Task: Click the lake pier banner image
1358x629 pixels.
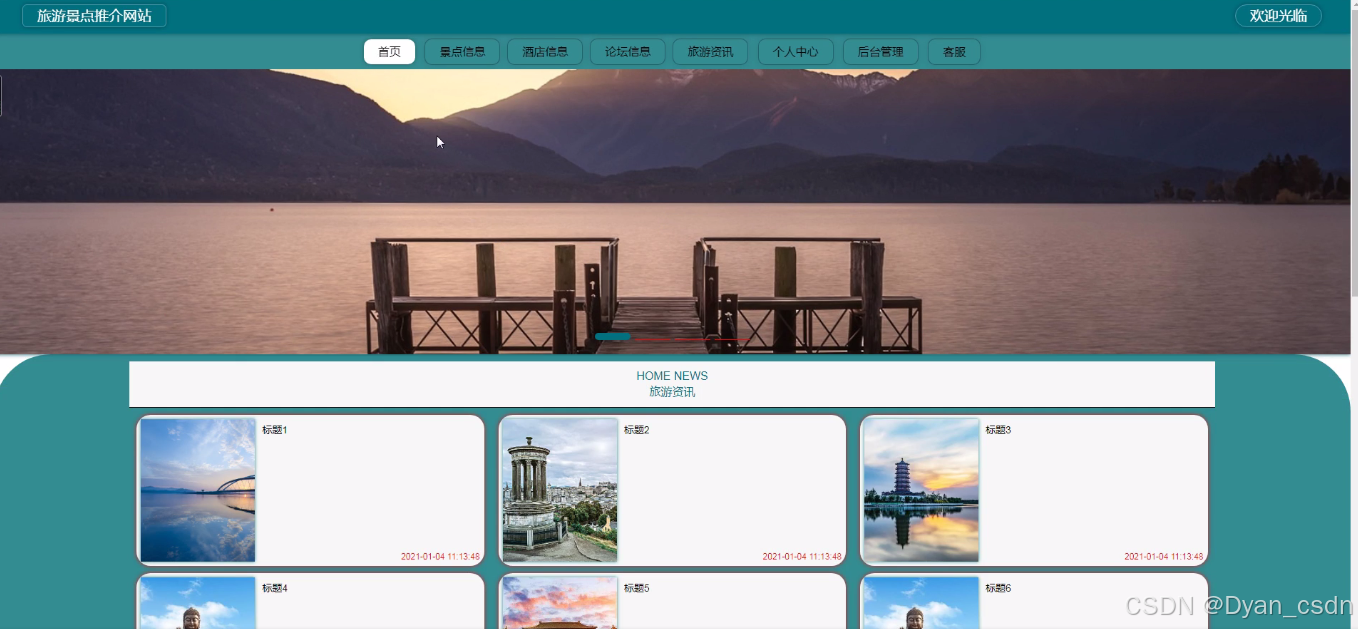Action: pos(675,211)
